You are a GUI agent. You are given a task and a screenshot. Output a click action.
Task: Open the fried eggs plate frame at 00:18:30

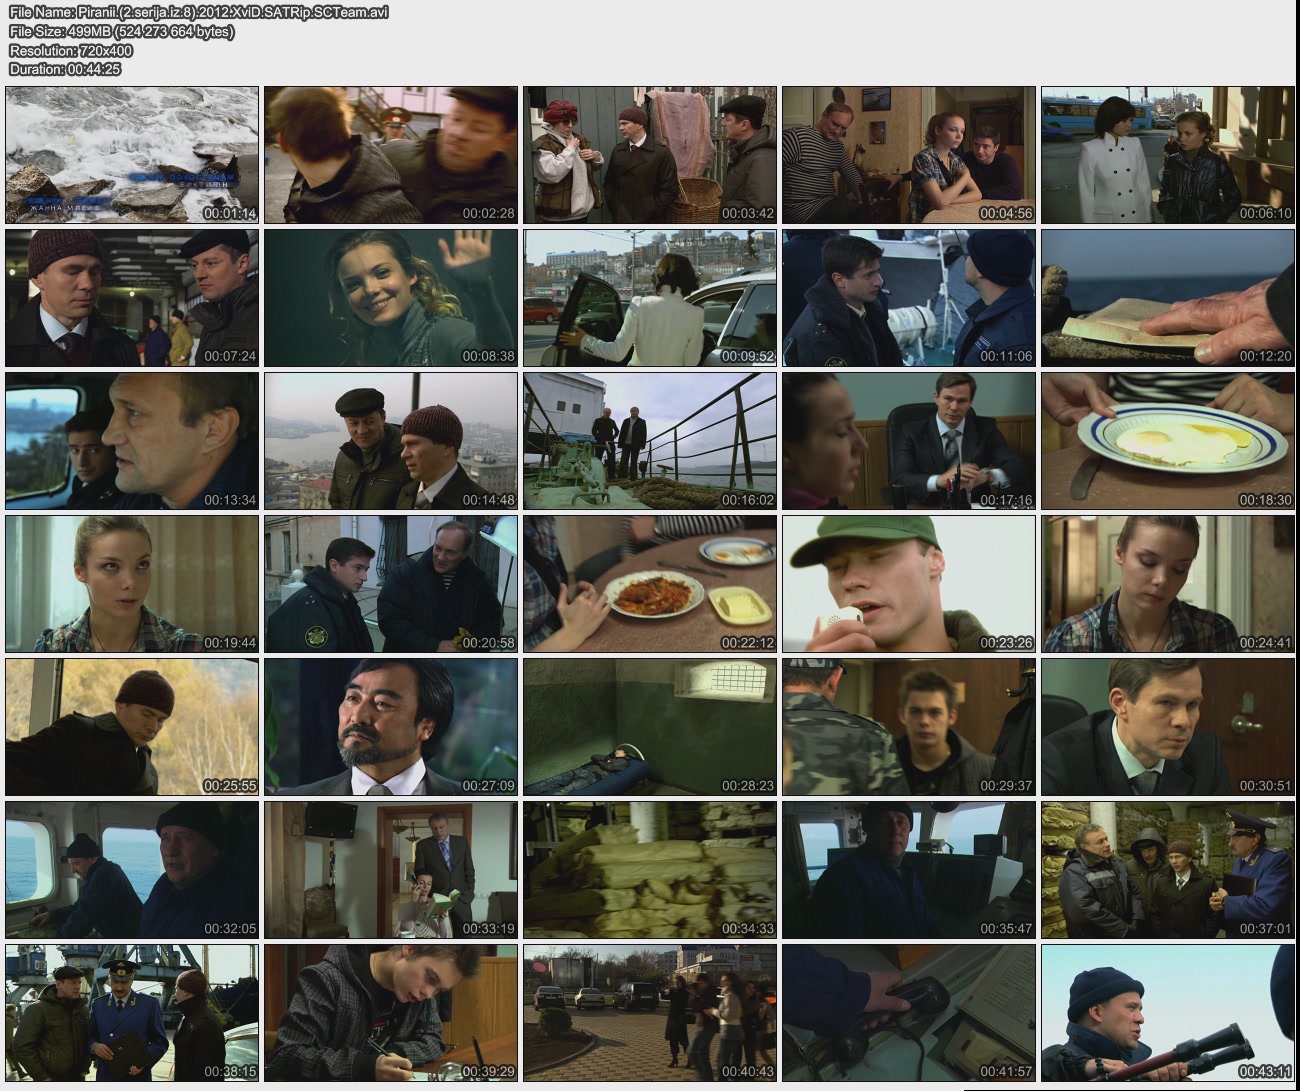point(1167,441)
